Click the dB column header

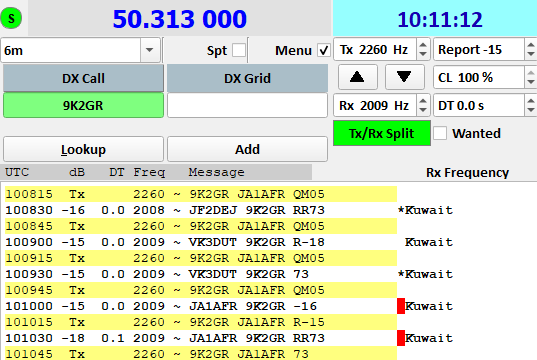coord(77,172)
